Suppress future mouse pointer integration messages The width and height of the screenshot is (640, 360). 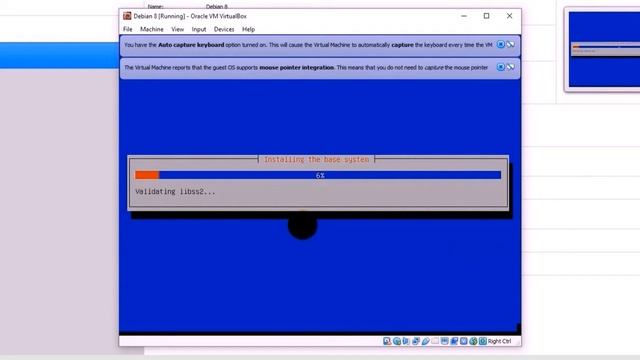tap(510, 67)
